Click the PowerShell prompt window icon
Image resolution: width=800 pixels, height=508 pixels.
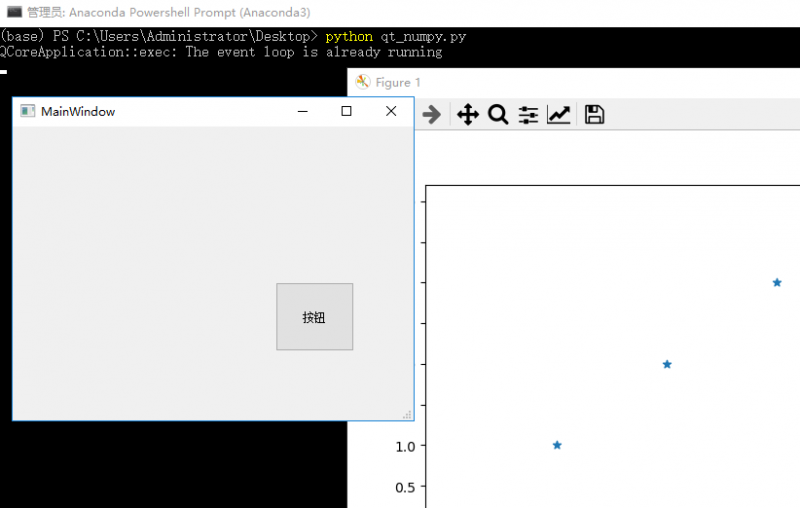(x=14, y=13)
